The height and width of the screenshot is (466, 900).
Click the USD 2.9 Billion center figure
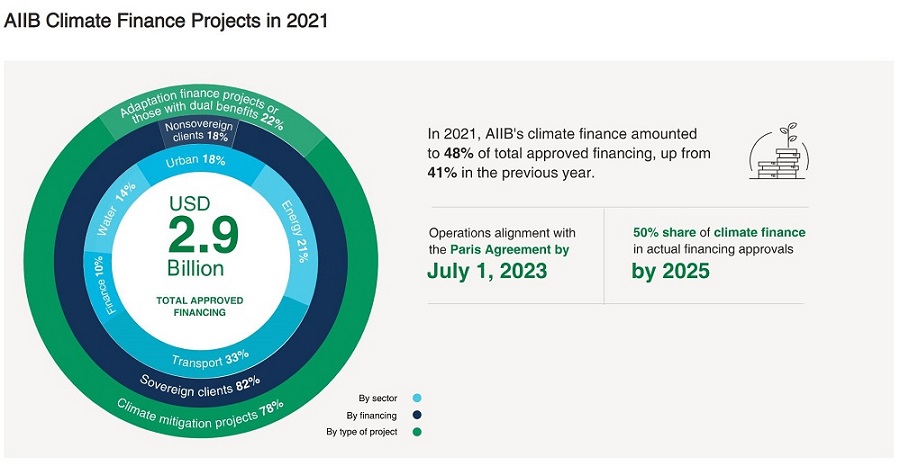203,236
